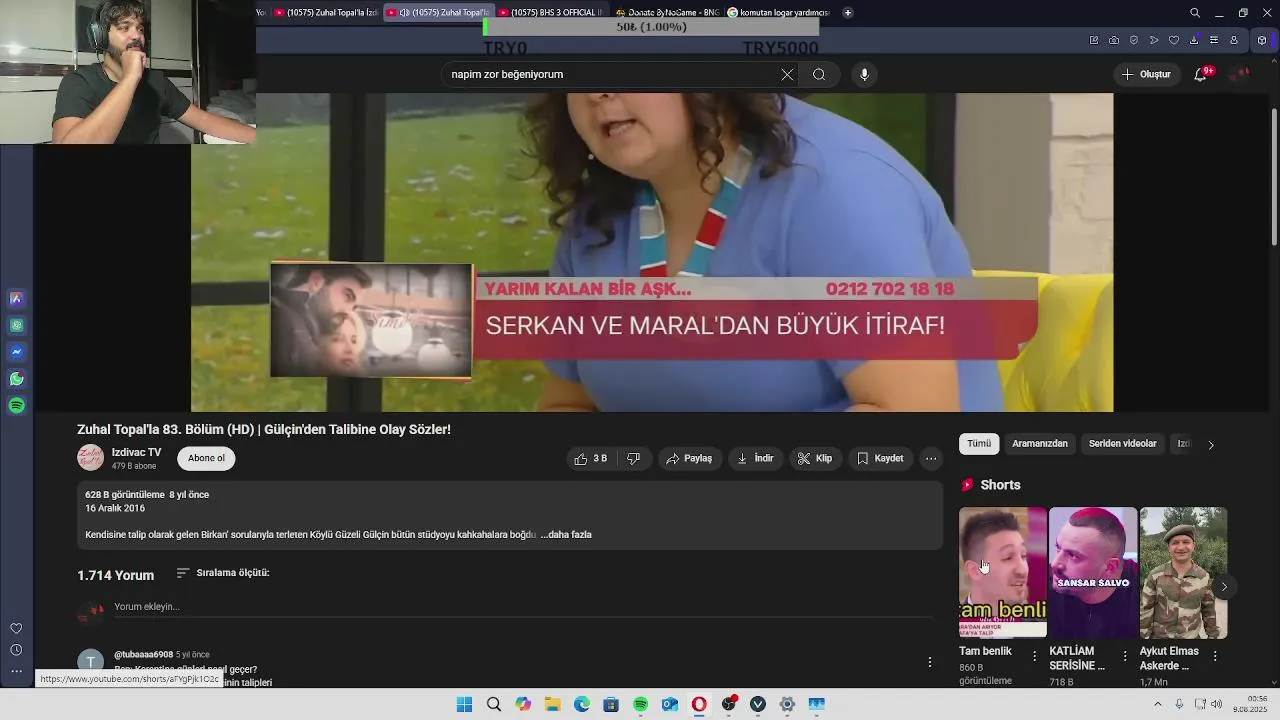Open Opera snapshot camera tool
Screen dimensions: 1280x720
click(1113, 40)
